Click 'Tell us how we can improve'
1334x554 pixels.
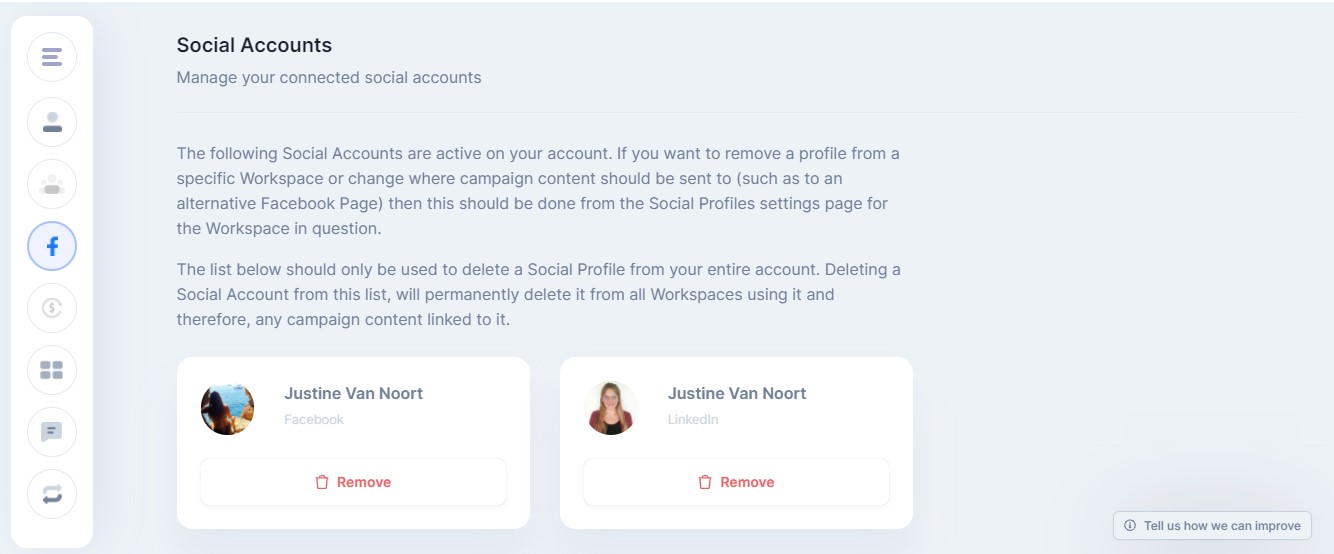click(1222, 525)
